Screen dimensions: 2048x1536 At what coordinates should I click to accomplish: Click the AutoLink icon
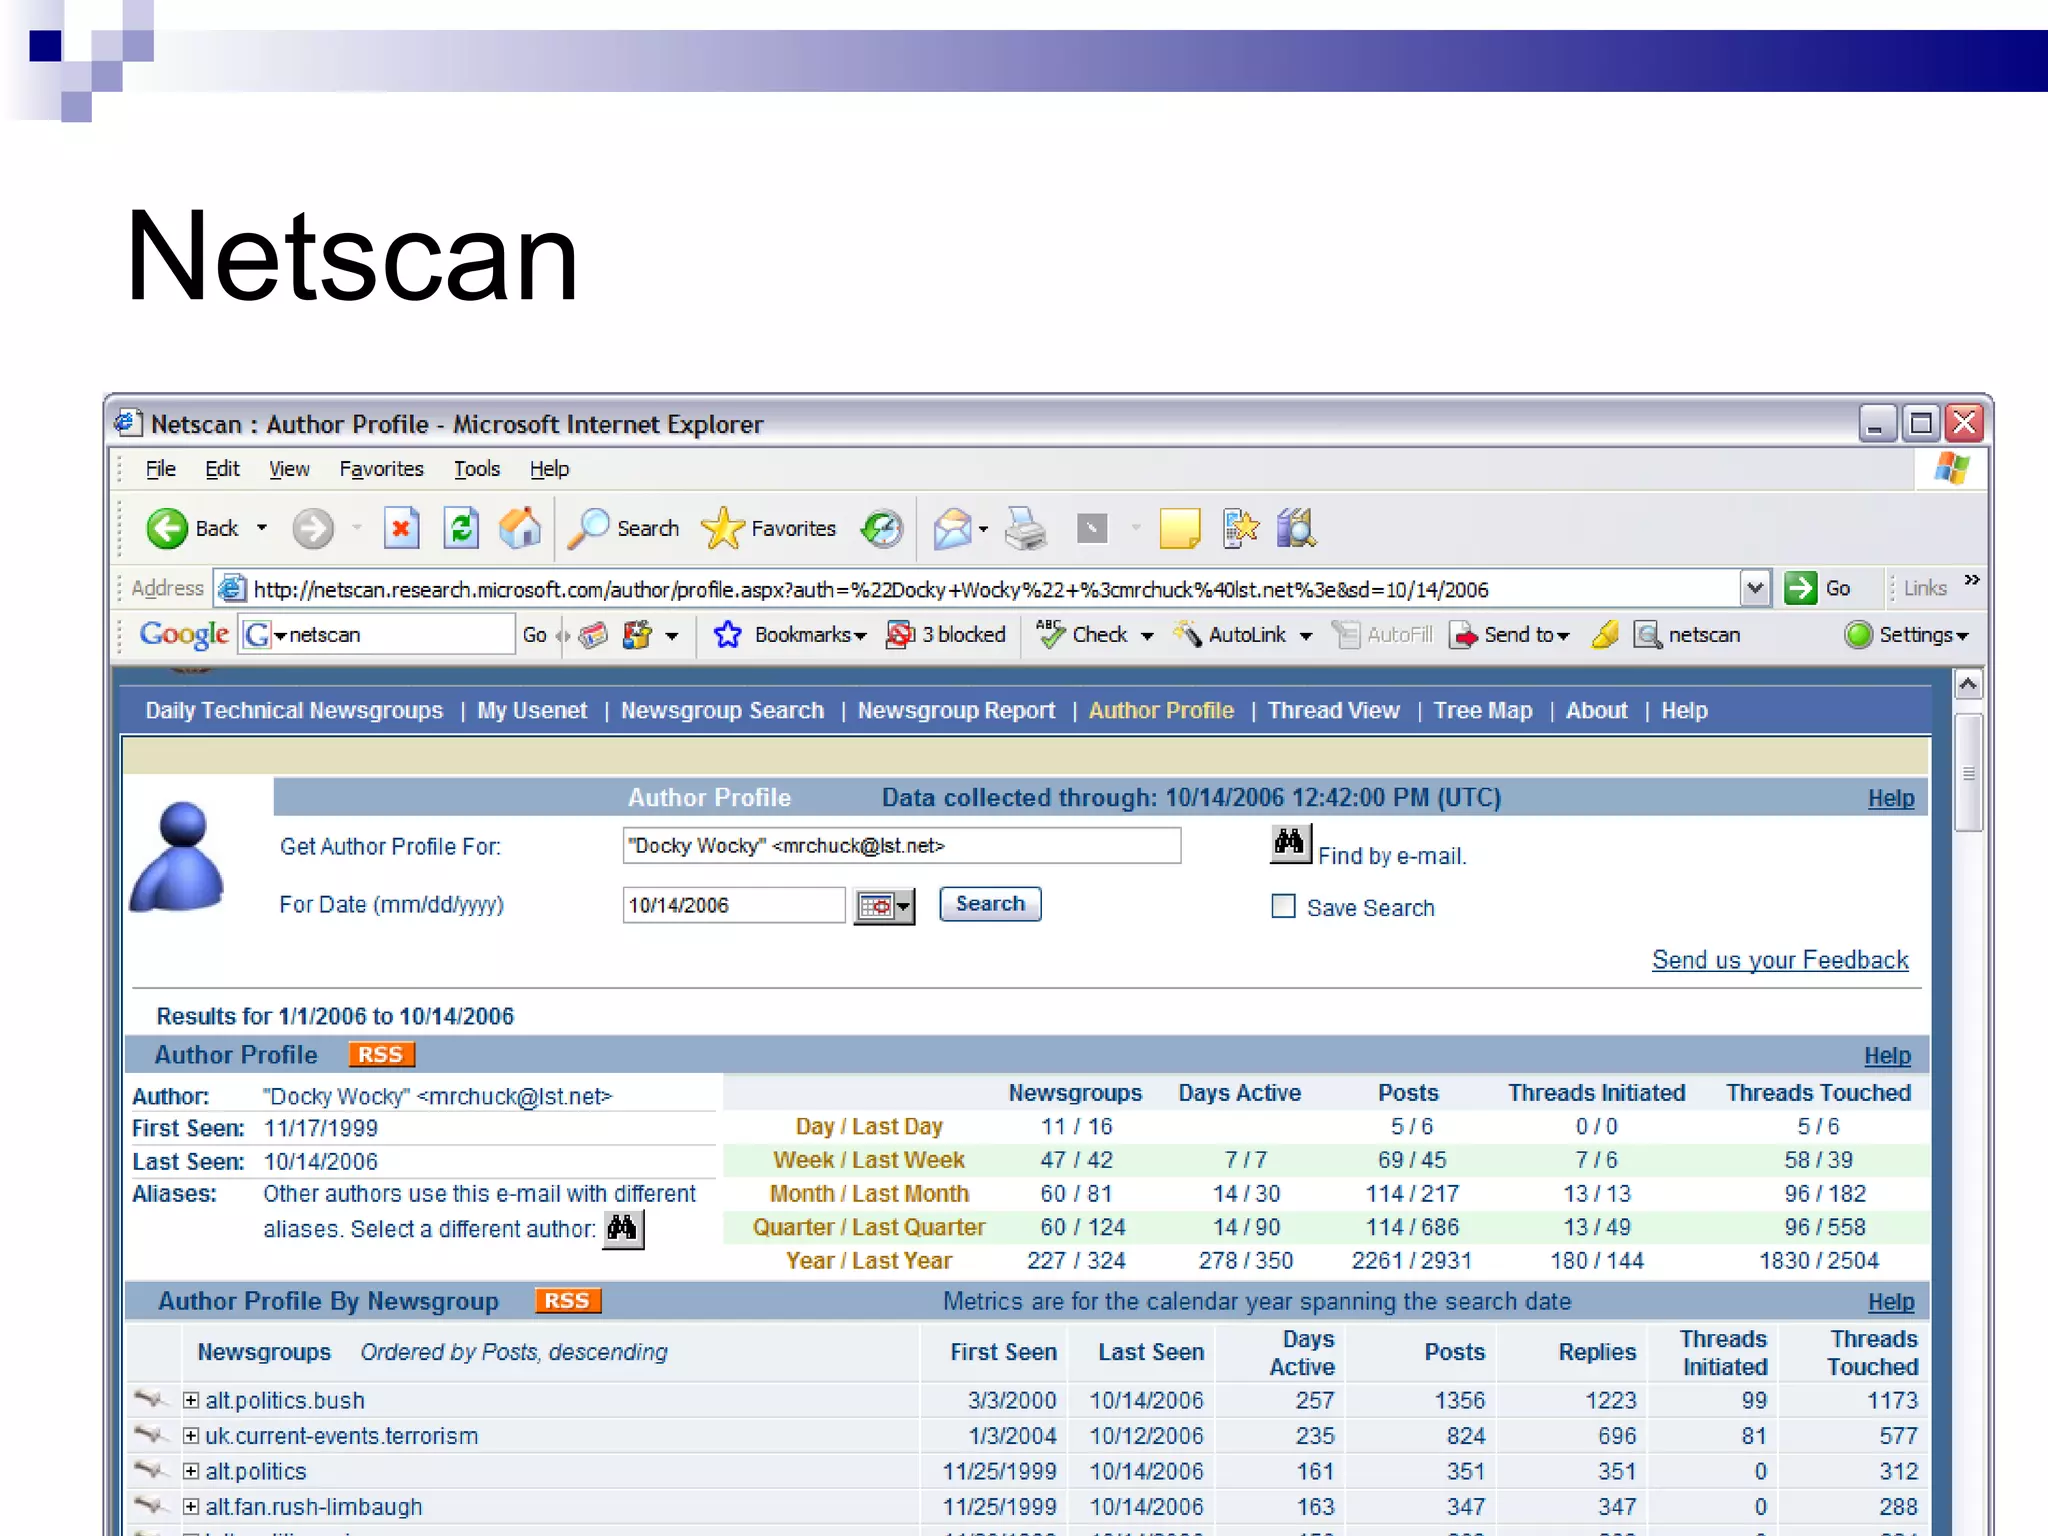[1187, 634]
